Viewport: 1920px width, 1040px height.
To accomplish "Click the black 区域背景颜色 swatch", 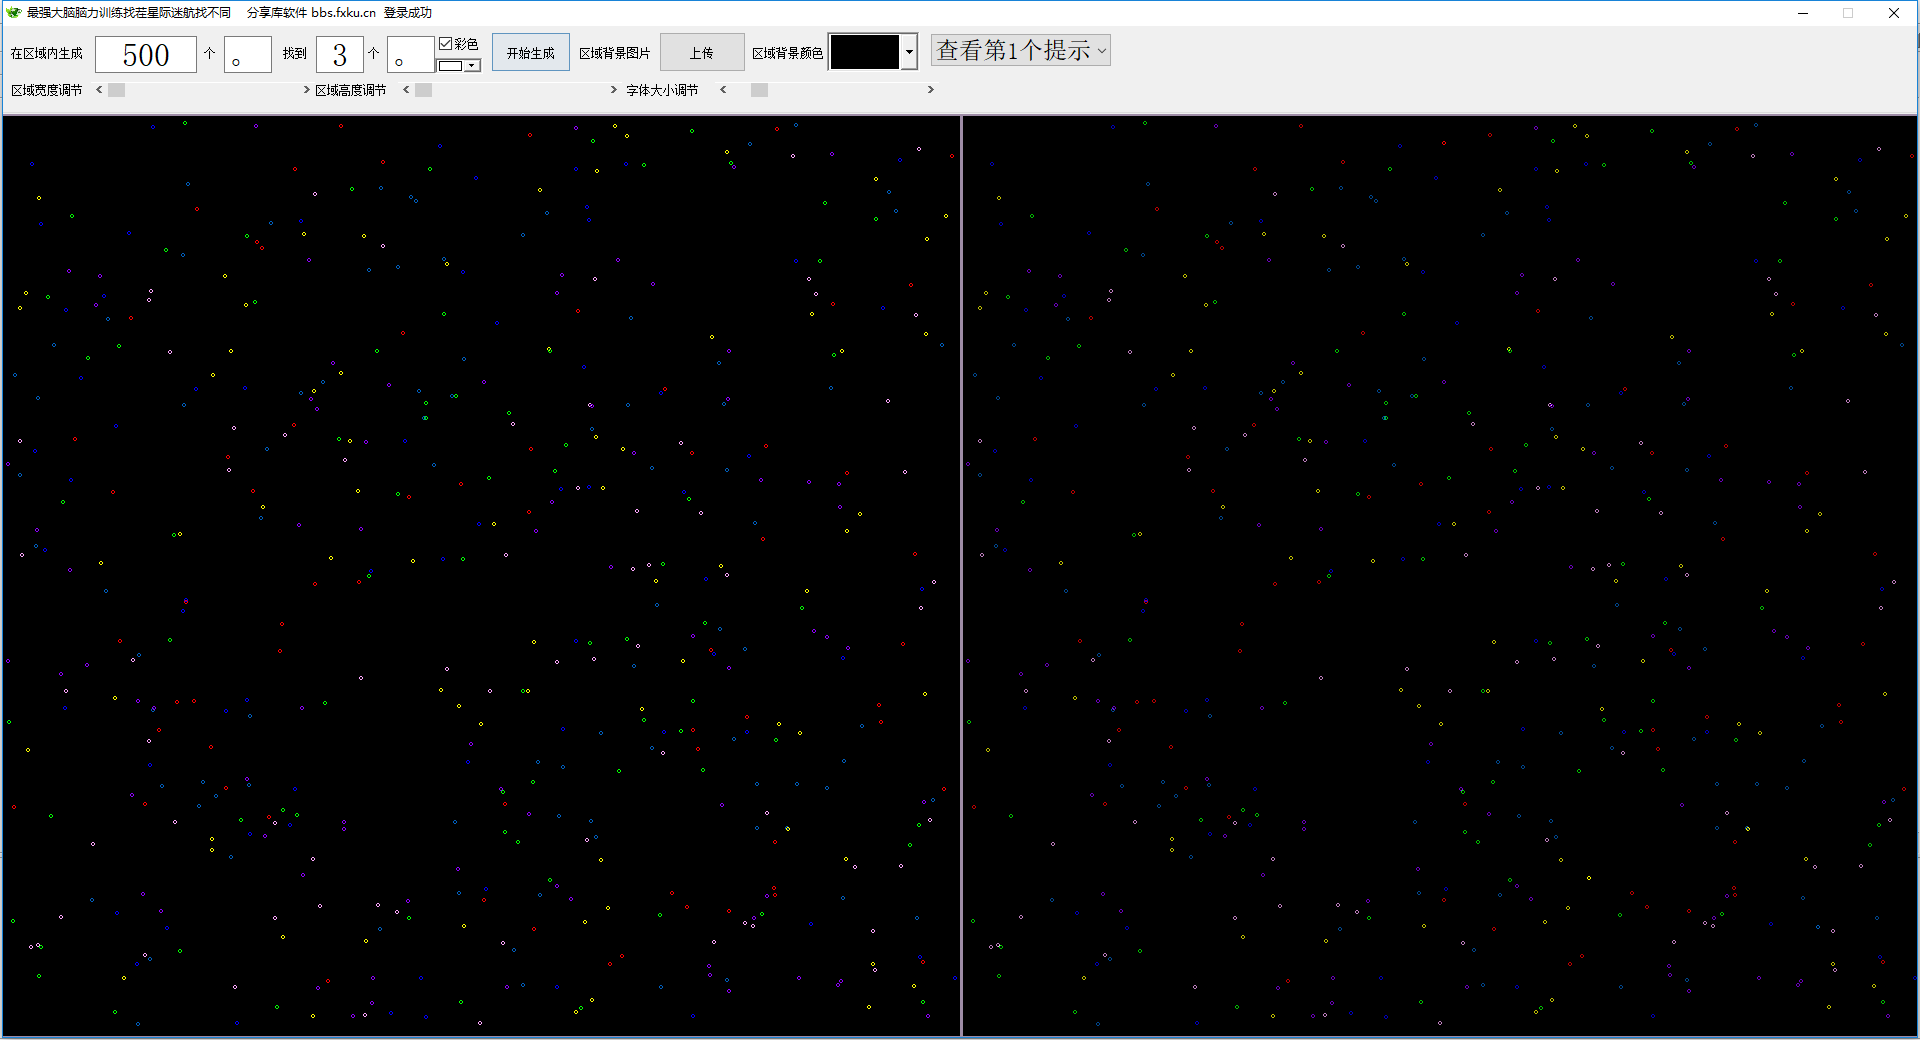I will click(865, 52).
